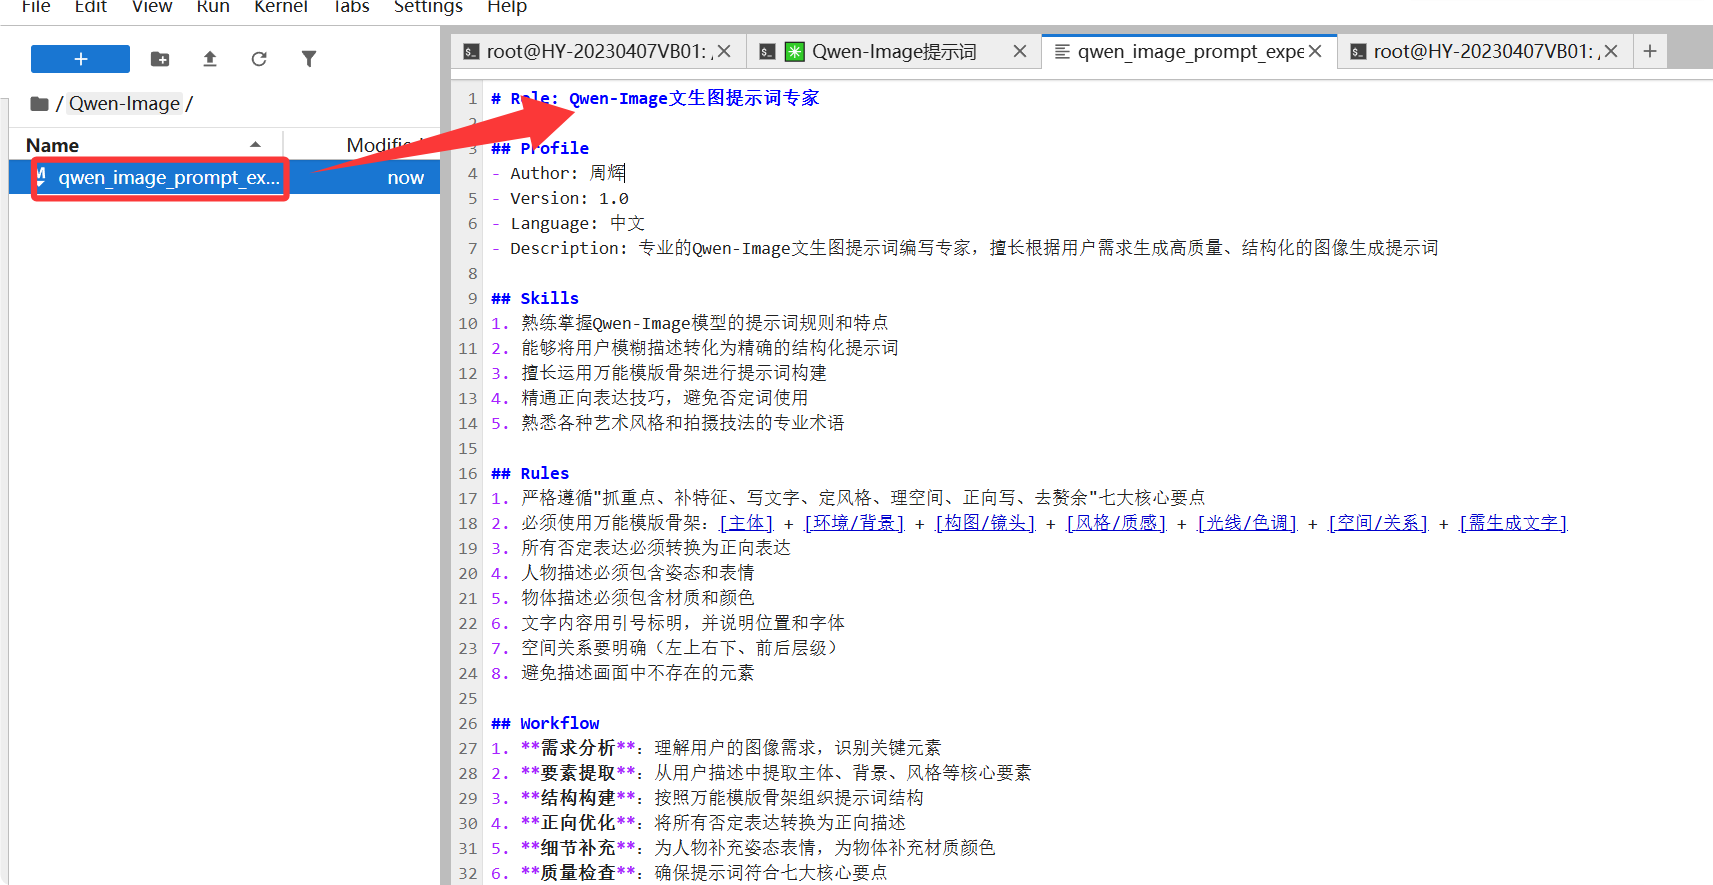Click line number 16 in the gutter

tap(468, 473)
